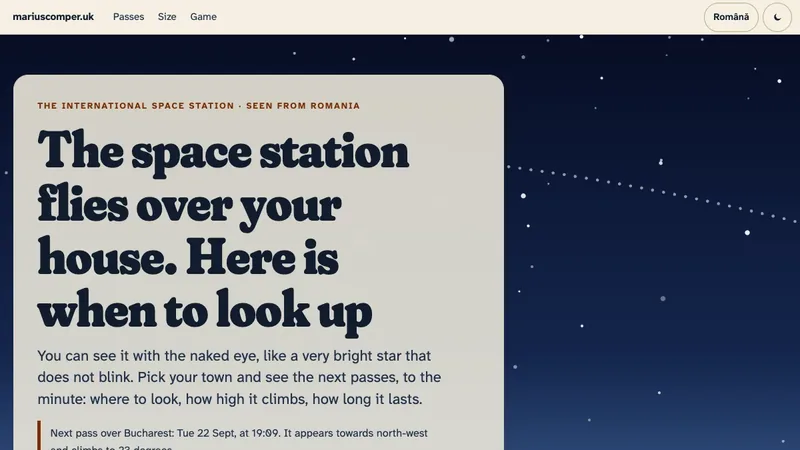This screenshot has width=800, height=450.
Task: Switch the language to Română
Action: click(x=731, y=17)
